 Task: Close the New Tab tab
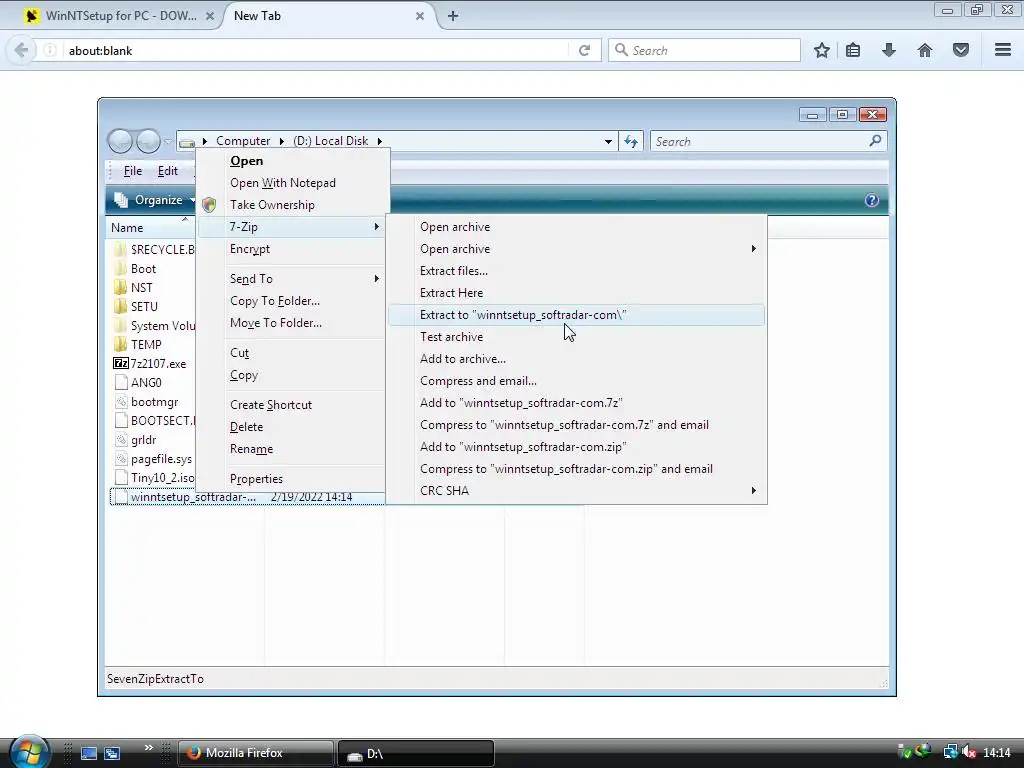click(x=420, y=16)
